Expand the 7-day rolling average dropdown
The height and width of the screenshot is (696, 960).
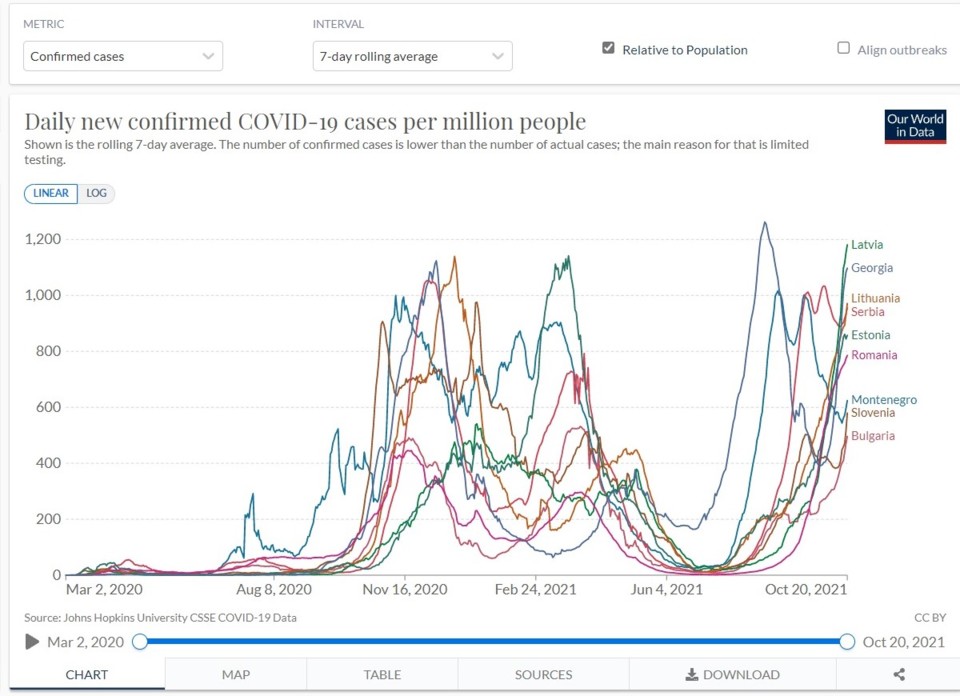[413, 56]
